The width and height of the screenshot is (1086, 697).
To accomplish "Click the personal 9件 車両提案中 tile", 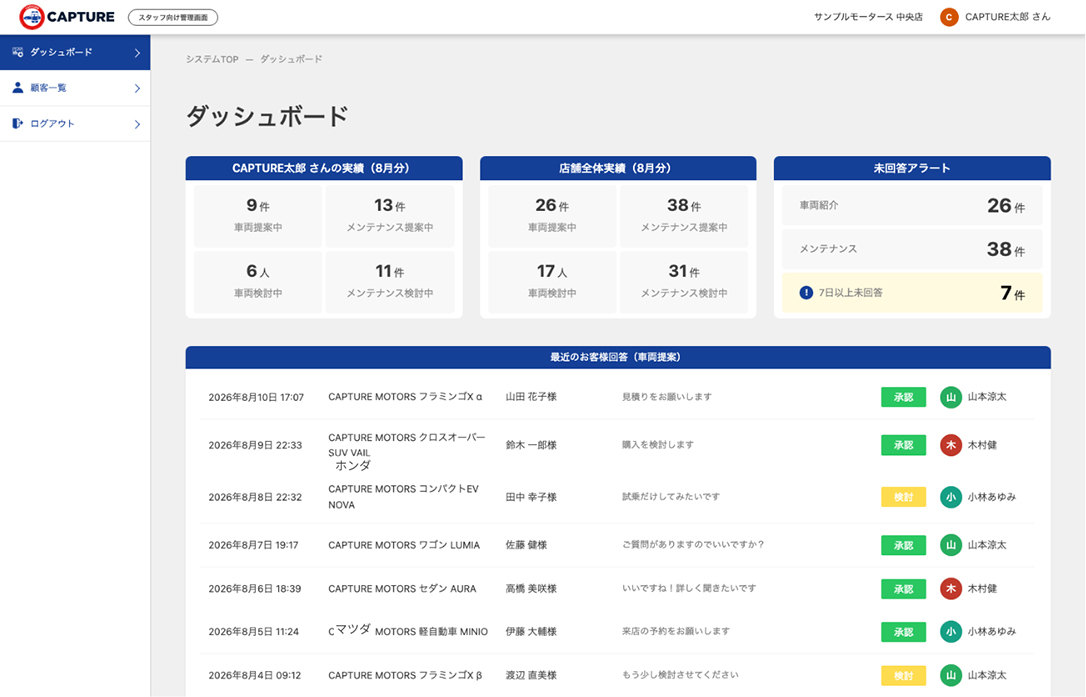I will tap(258, 216).
